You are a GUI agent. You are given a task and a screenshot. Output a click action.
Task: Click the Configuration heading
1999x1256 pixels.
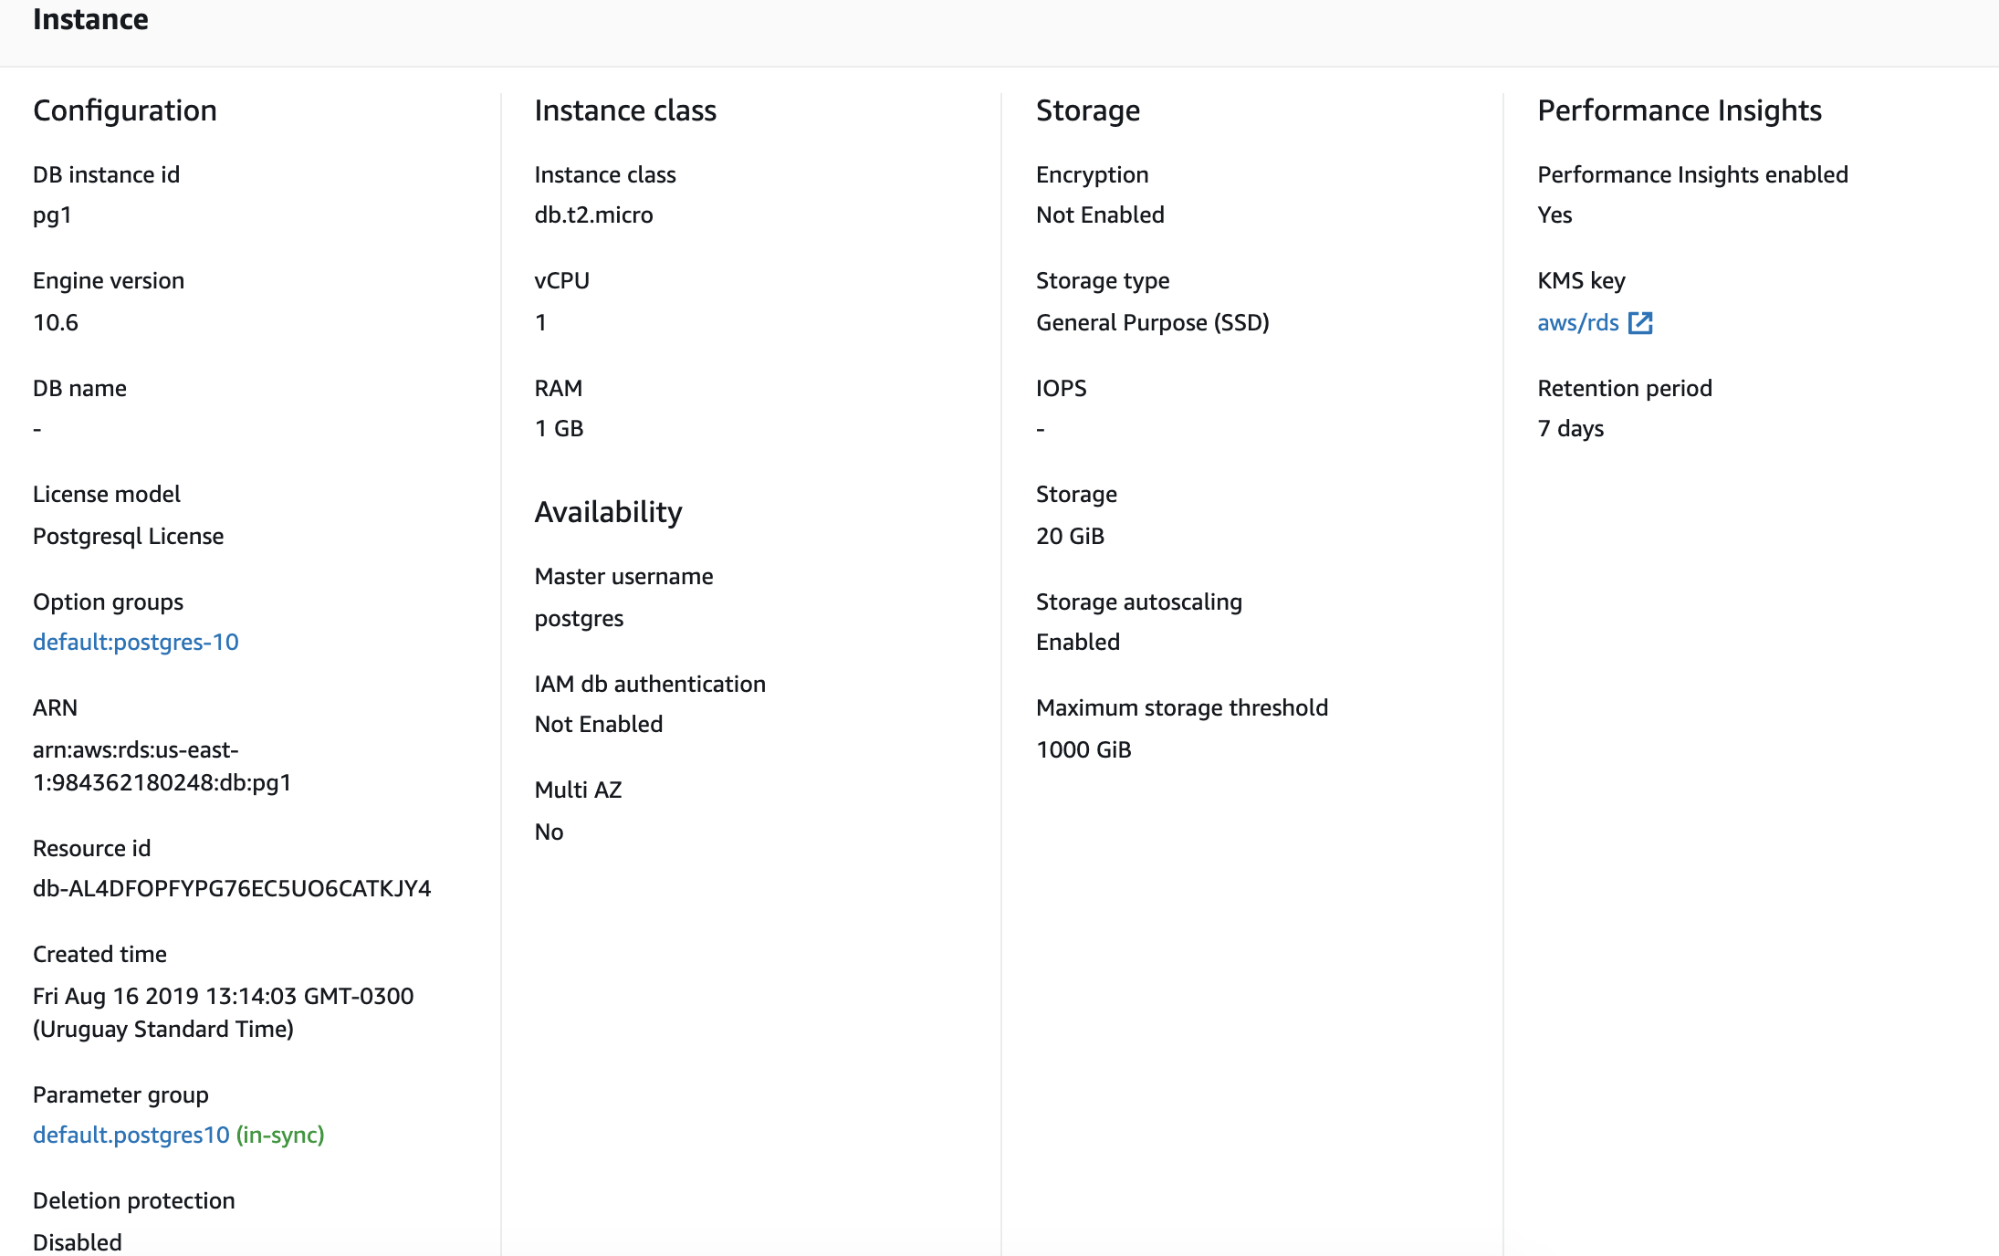[125, 111]
